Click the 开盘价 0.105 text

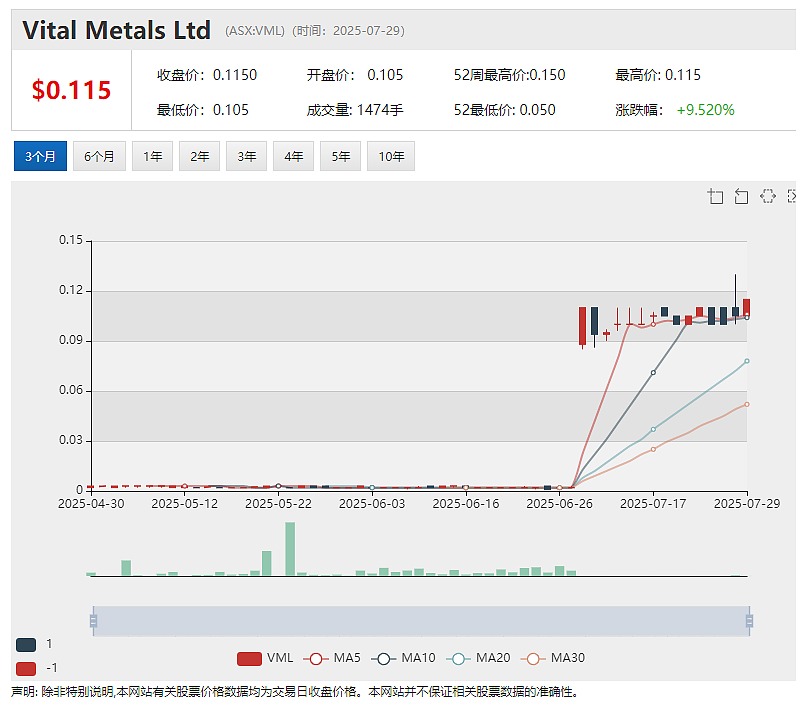(355, 75)
